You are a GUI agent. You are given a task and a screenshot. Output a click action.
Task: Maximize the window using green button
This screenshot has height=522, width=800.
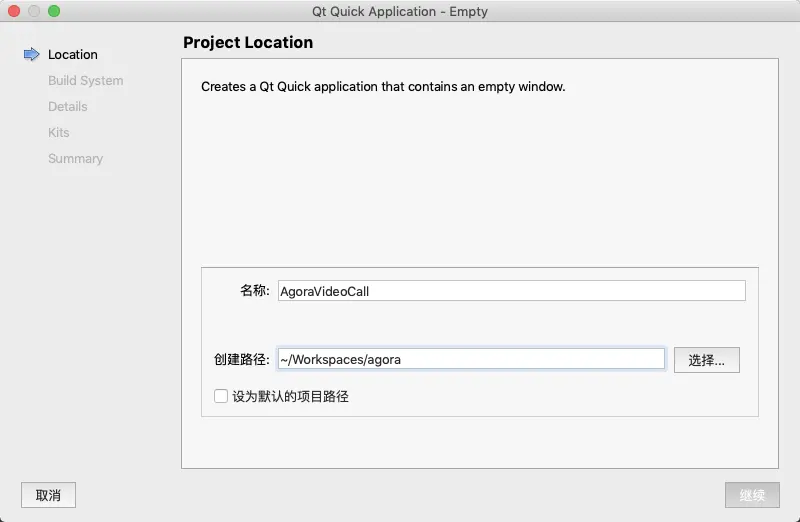click(x=54, y=11)
